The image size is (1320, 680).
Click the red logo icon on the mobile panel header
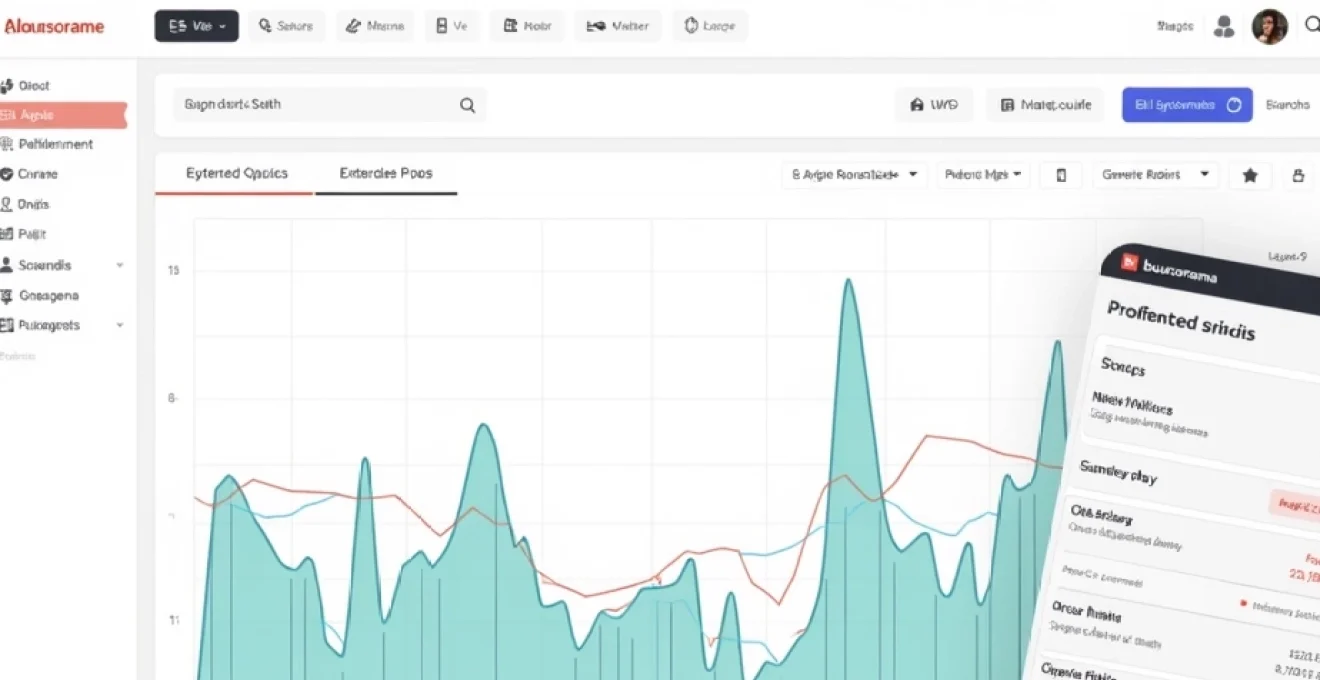point(1130,263)
